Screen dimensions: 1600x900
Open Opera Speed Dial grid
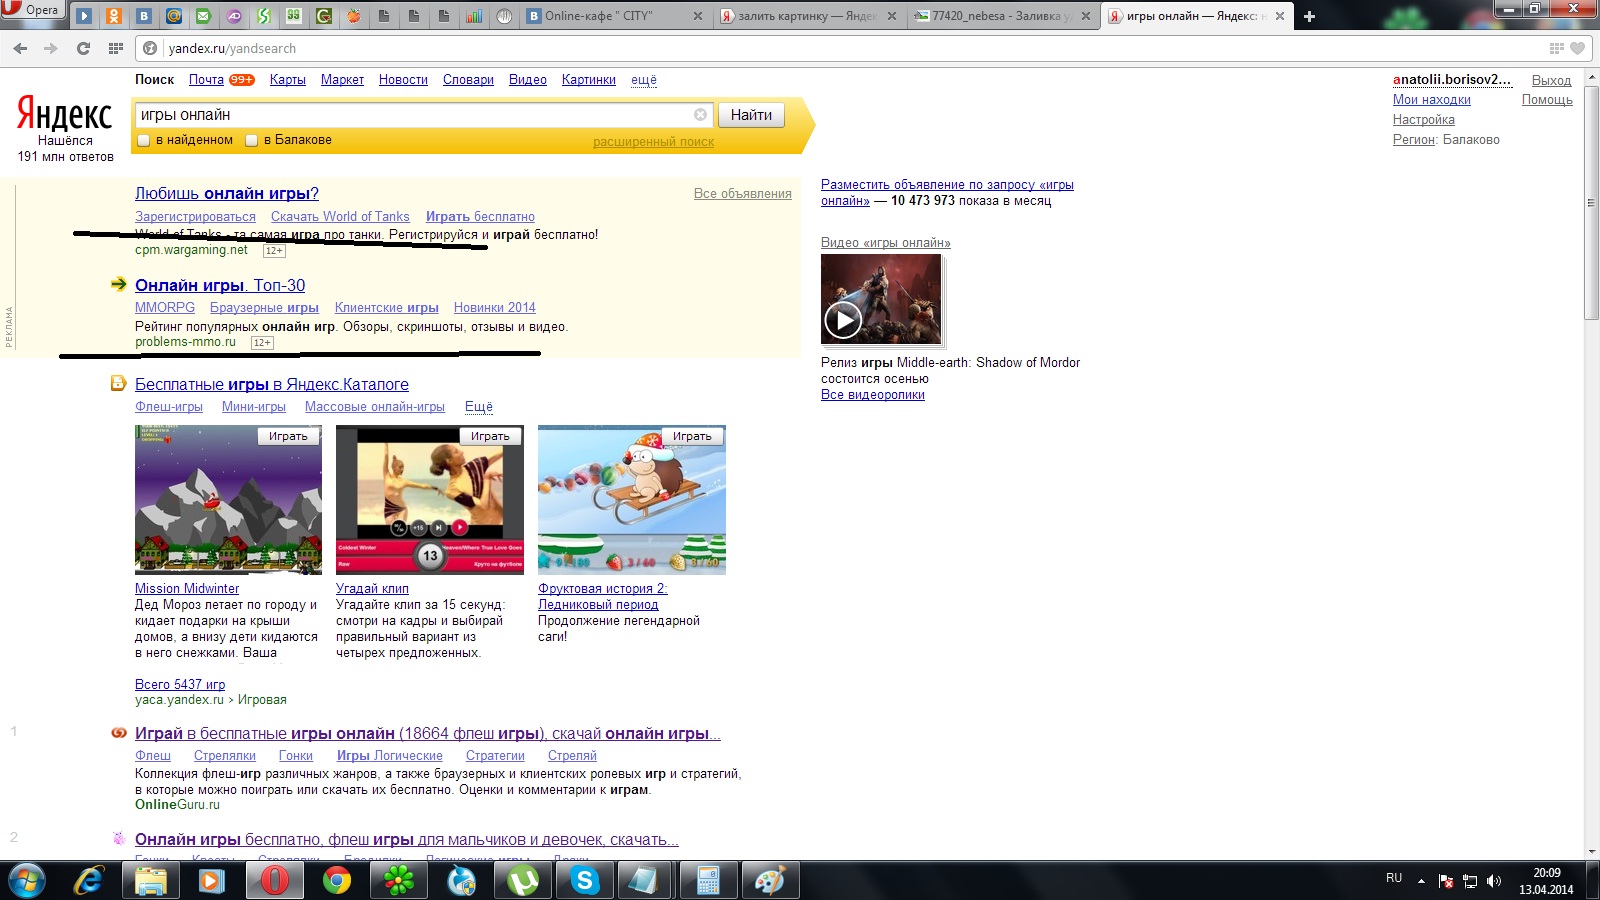116,48
